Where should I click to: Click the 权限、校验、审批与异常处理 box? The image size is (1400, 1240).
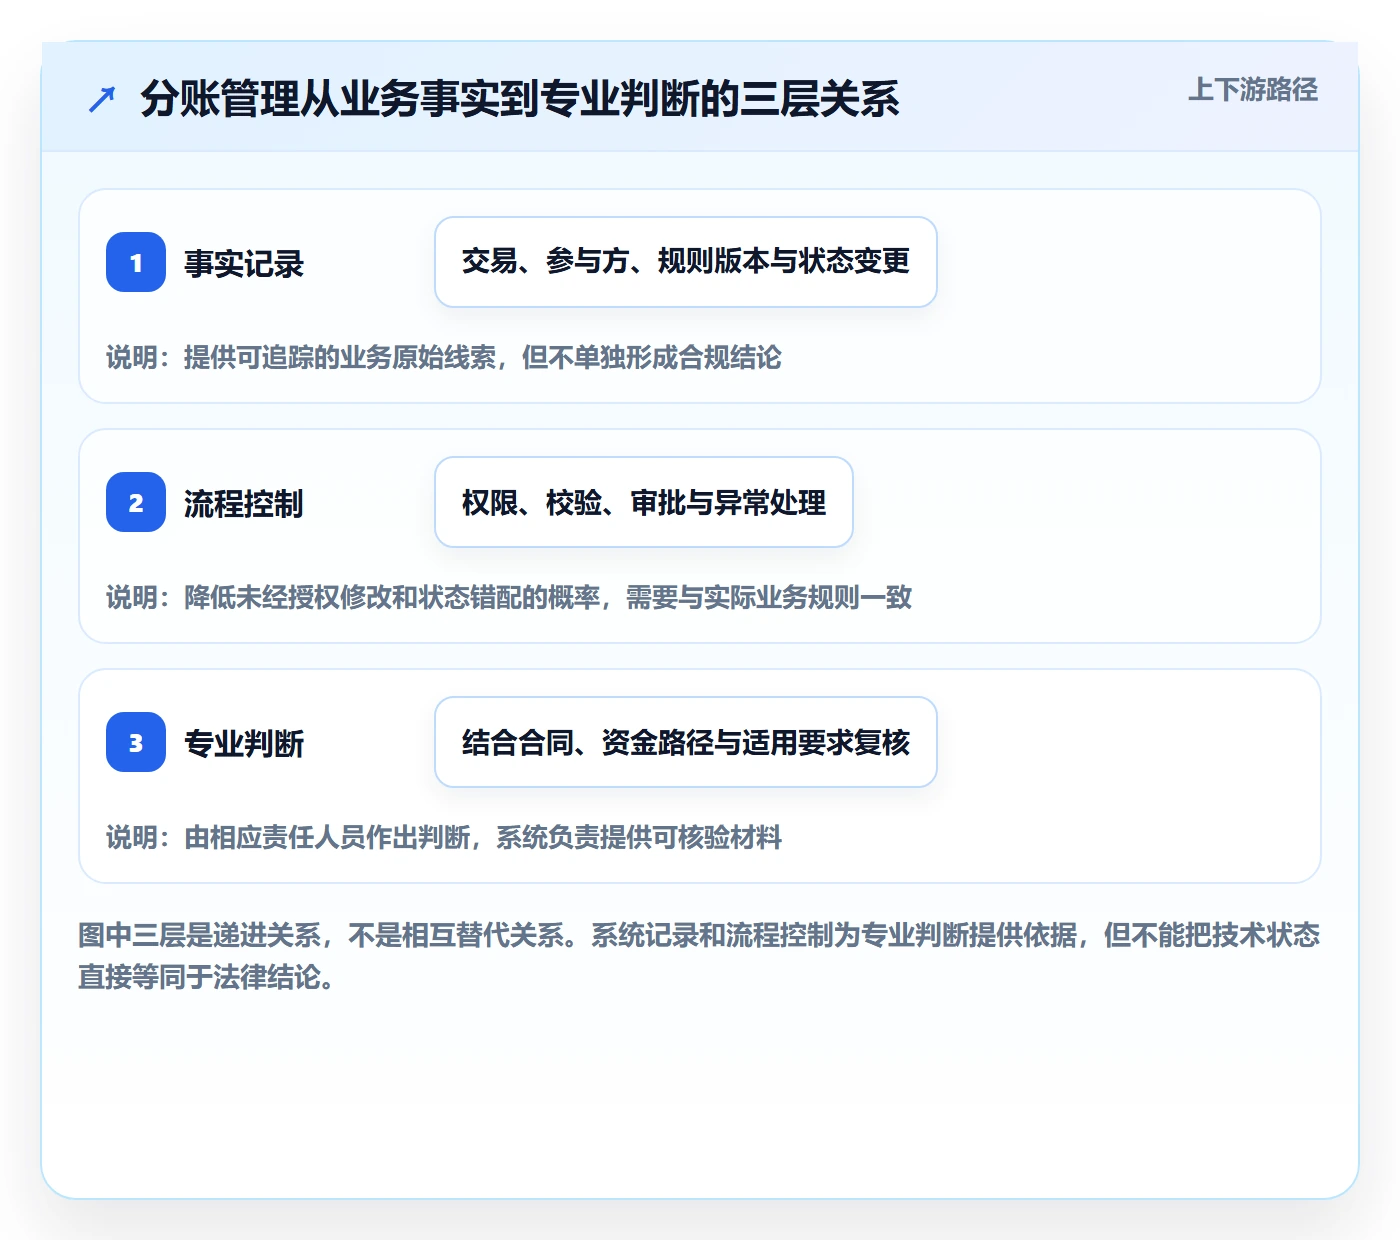point(644,502)
